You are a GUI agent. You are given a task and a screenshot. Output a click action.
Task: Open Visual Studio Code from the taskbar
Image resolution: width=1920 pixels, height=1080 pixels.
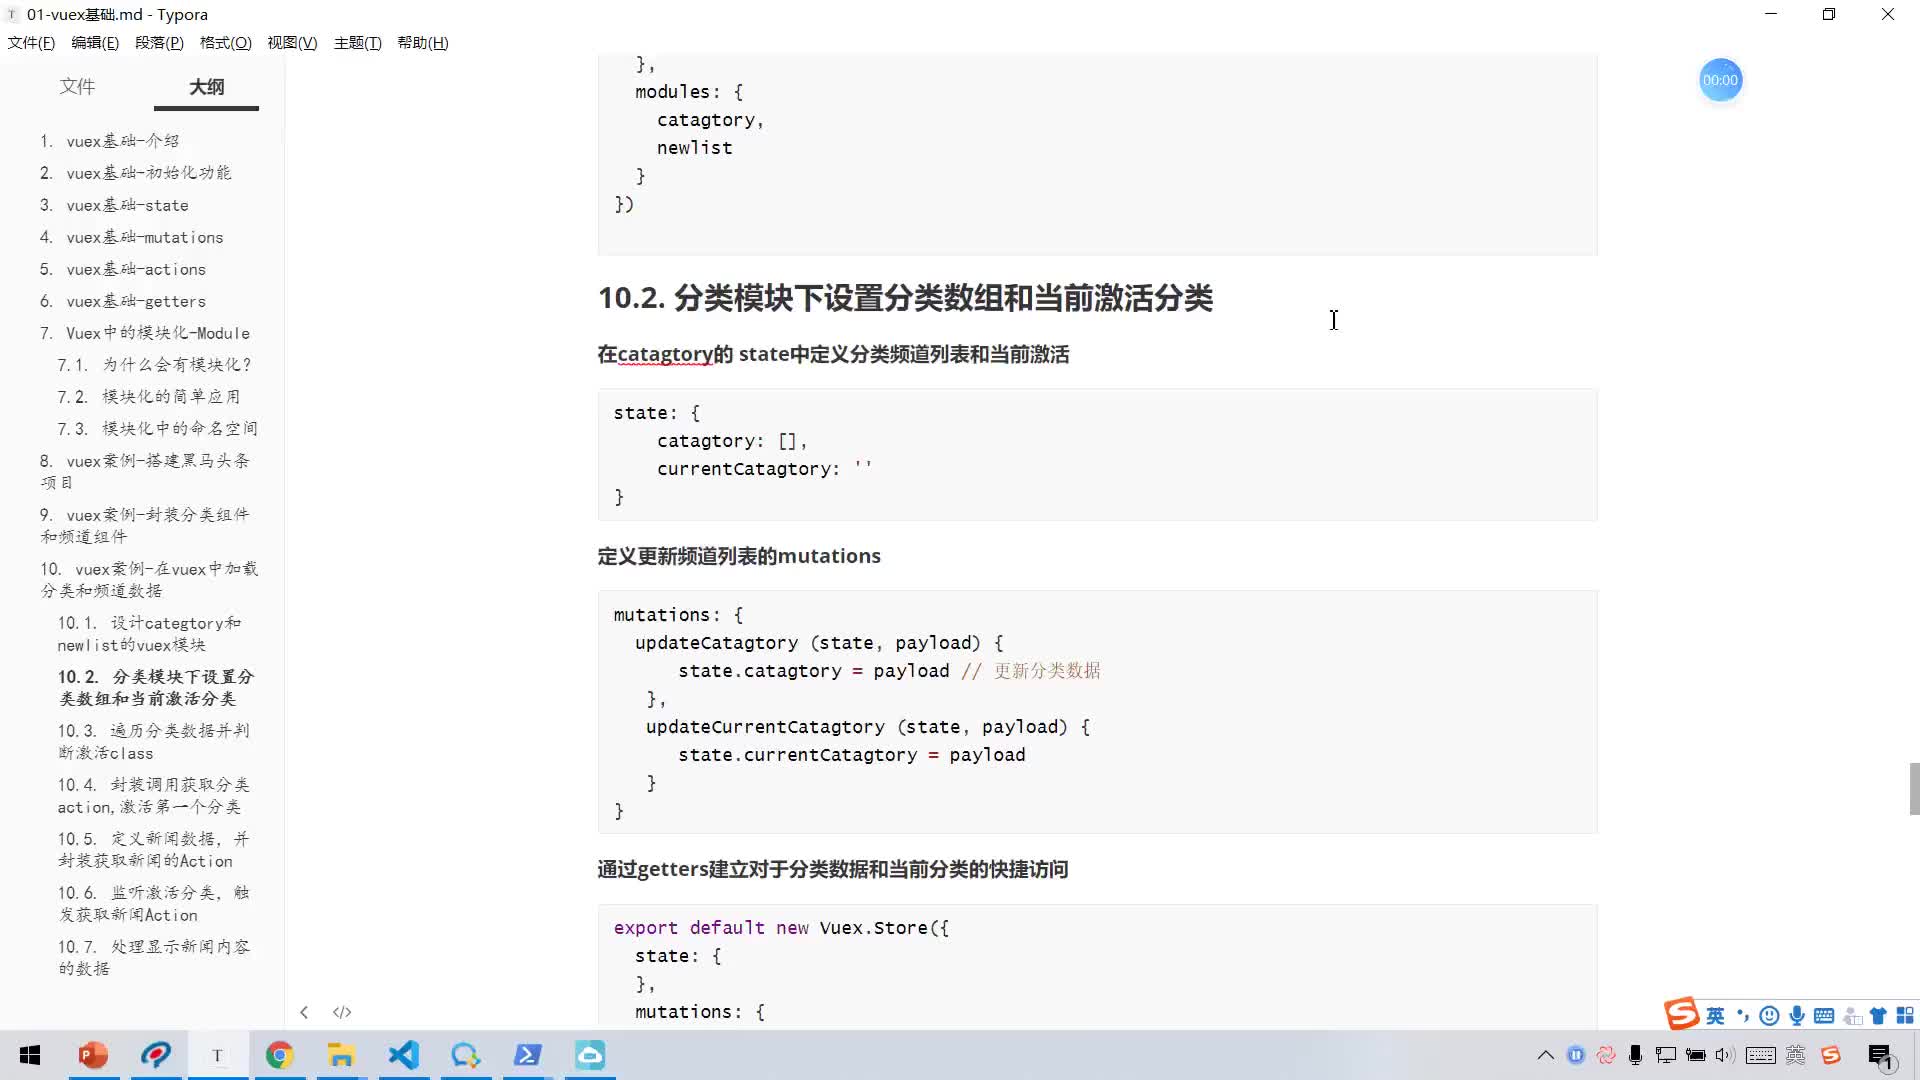tap(403, 1055)
